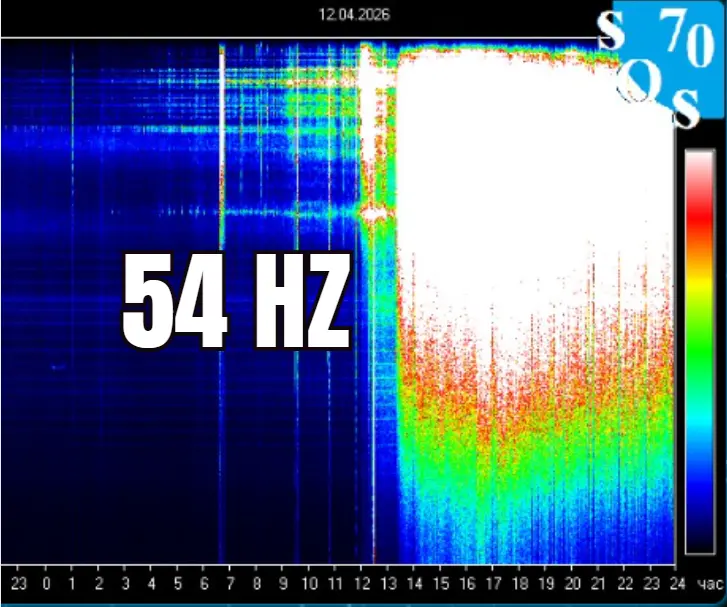Select hour 24 on the time axis

coord(677,583)
